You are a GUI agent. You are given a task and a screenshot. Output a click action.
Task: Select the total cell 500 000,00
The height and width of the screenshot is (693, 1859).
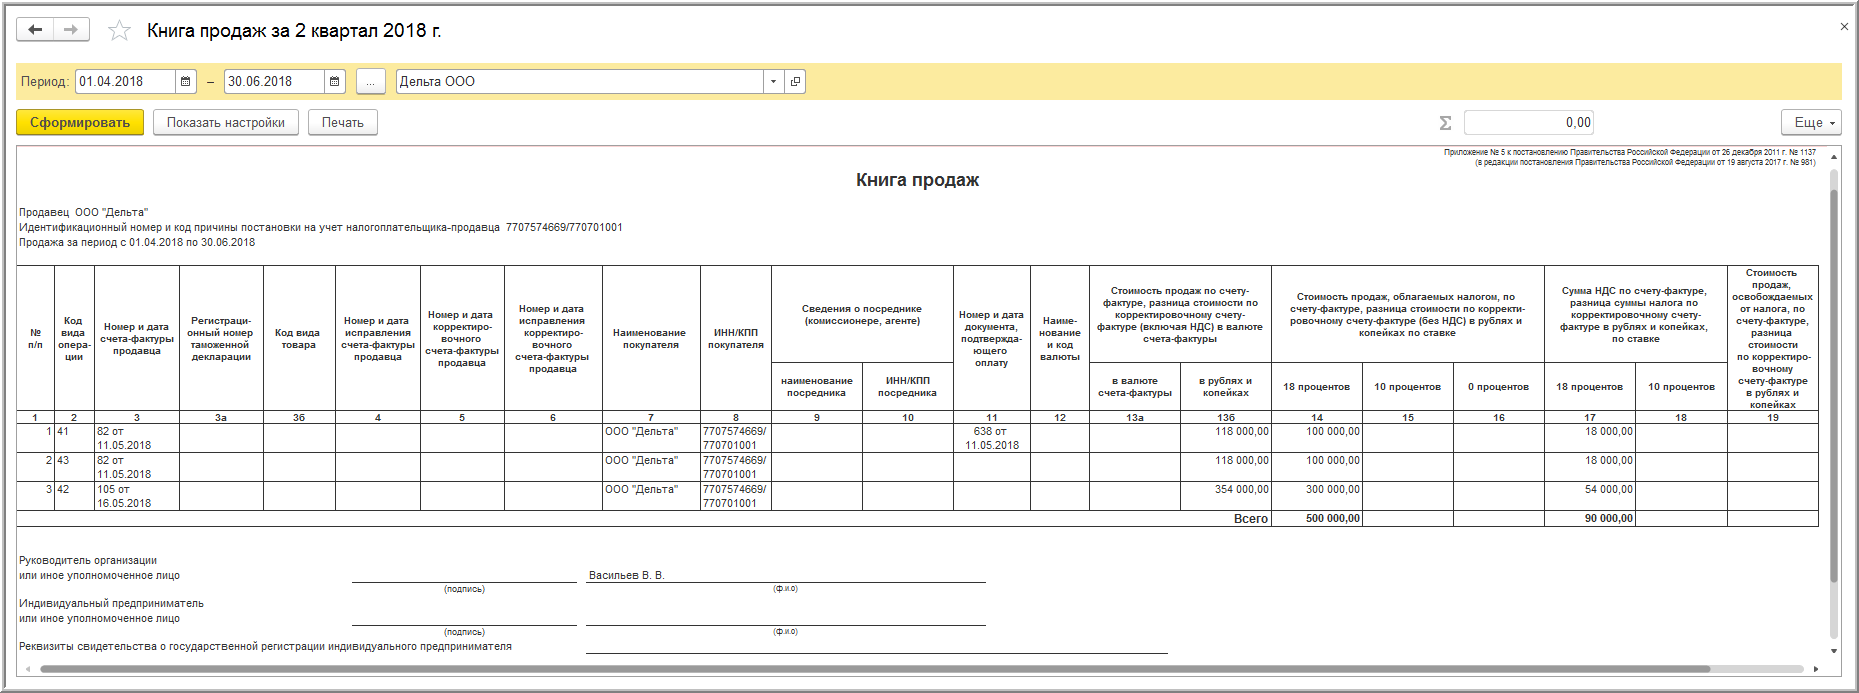tap(1317, 519)
